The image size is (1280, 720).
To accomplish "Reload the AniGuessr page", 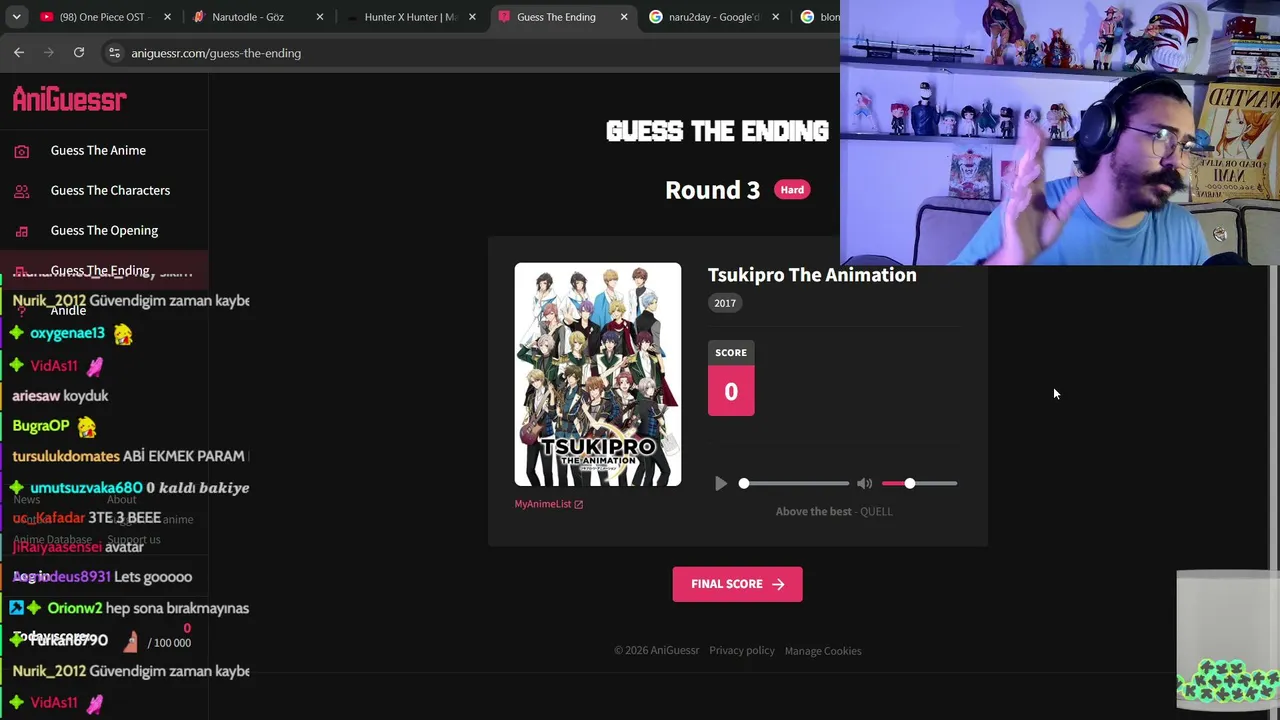I will click(79, 52).
